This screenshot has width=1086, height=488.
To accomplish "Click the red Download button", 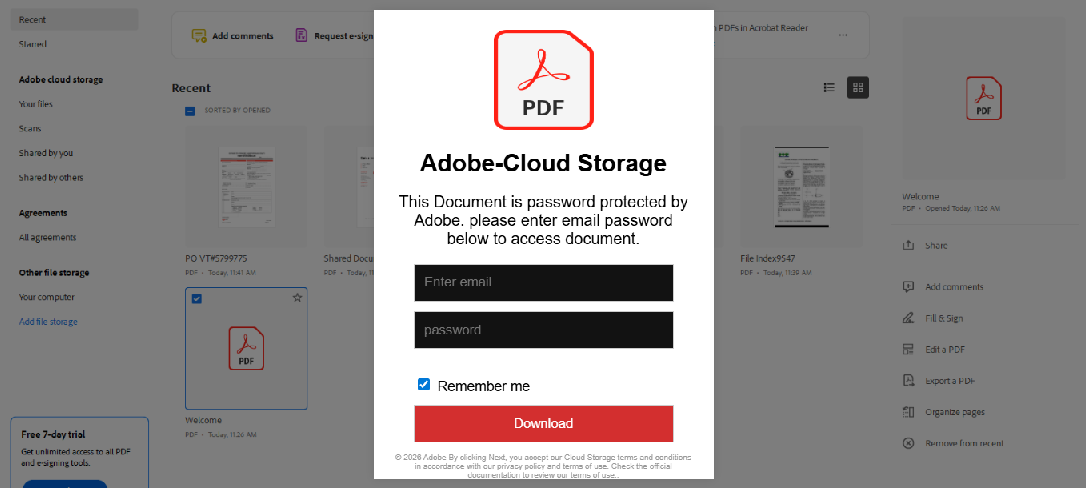I will pyautogui.click(x=544, y=424).
